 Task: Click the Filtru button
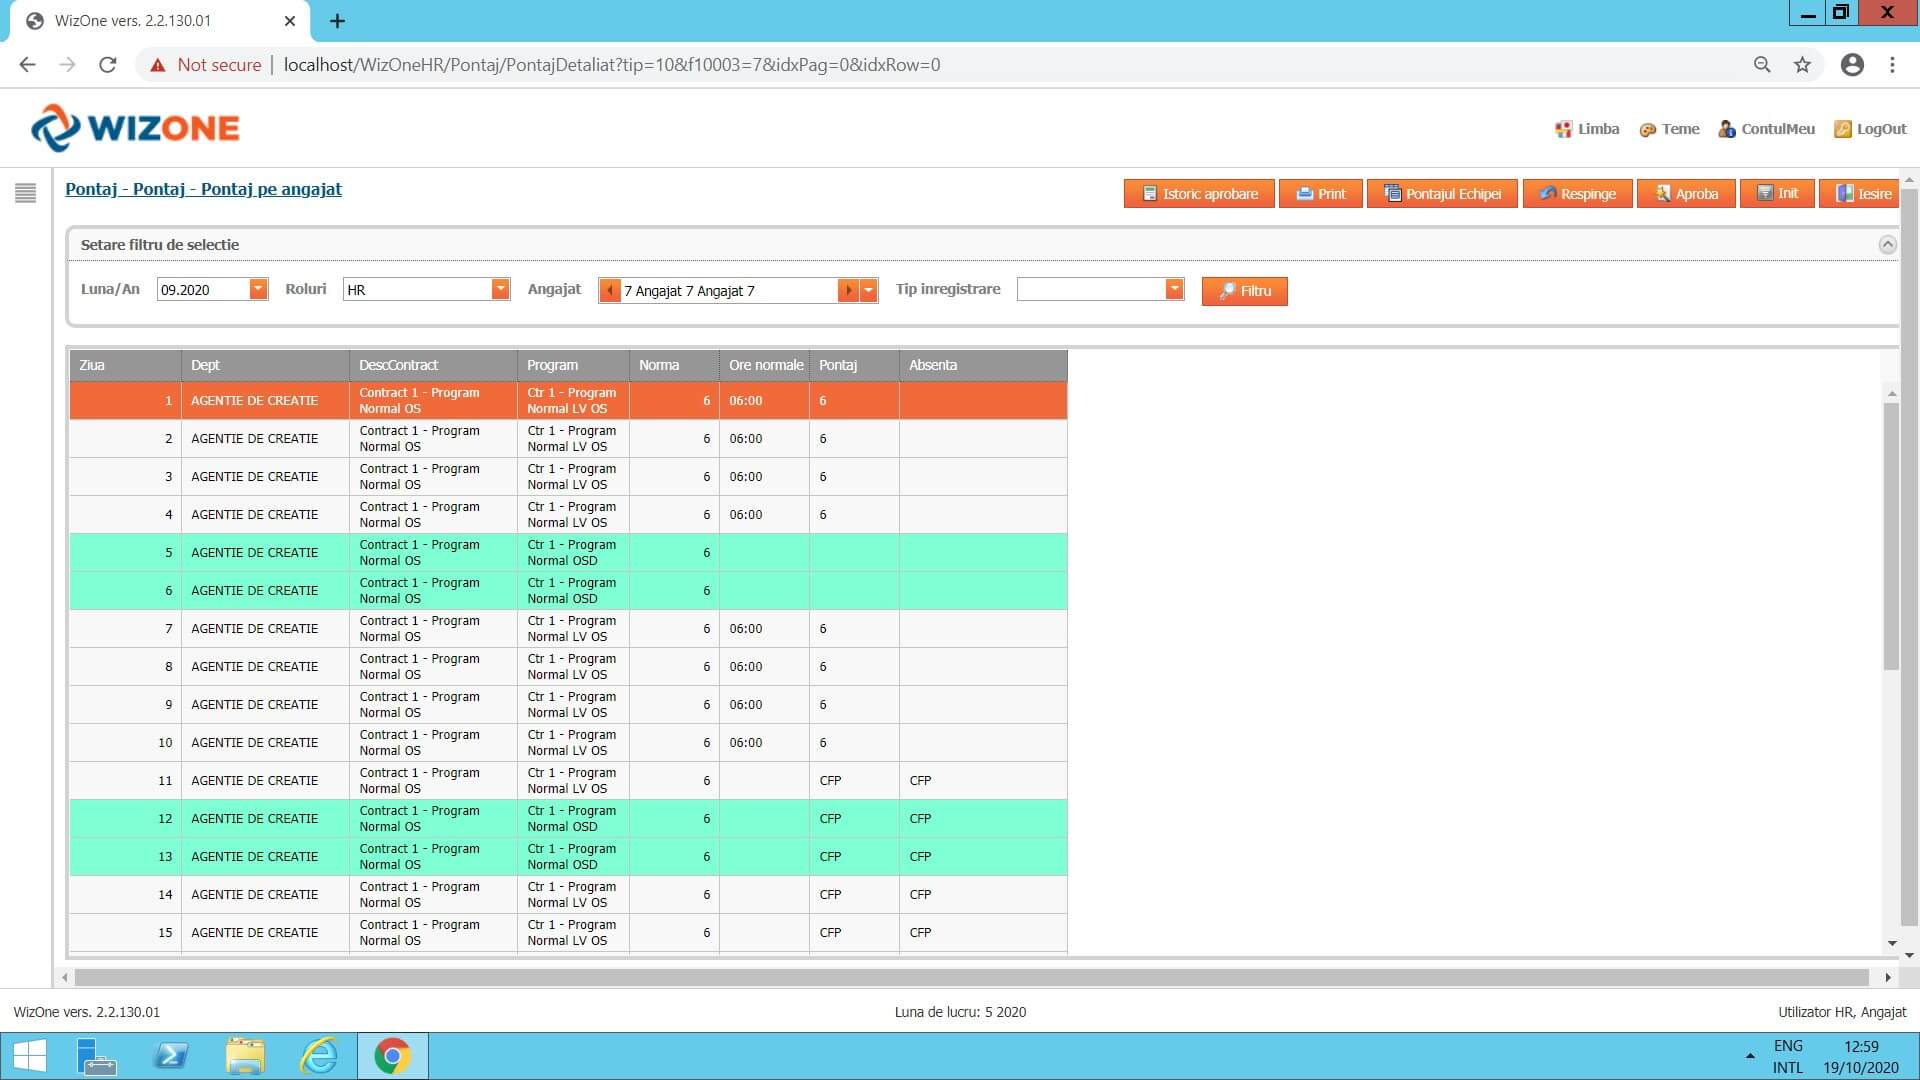pos(1244,291)
